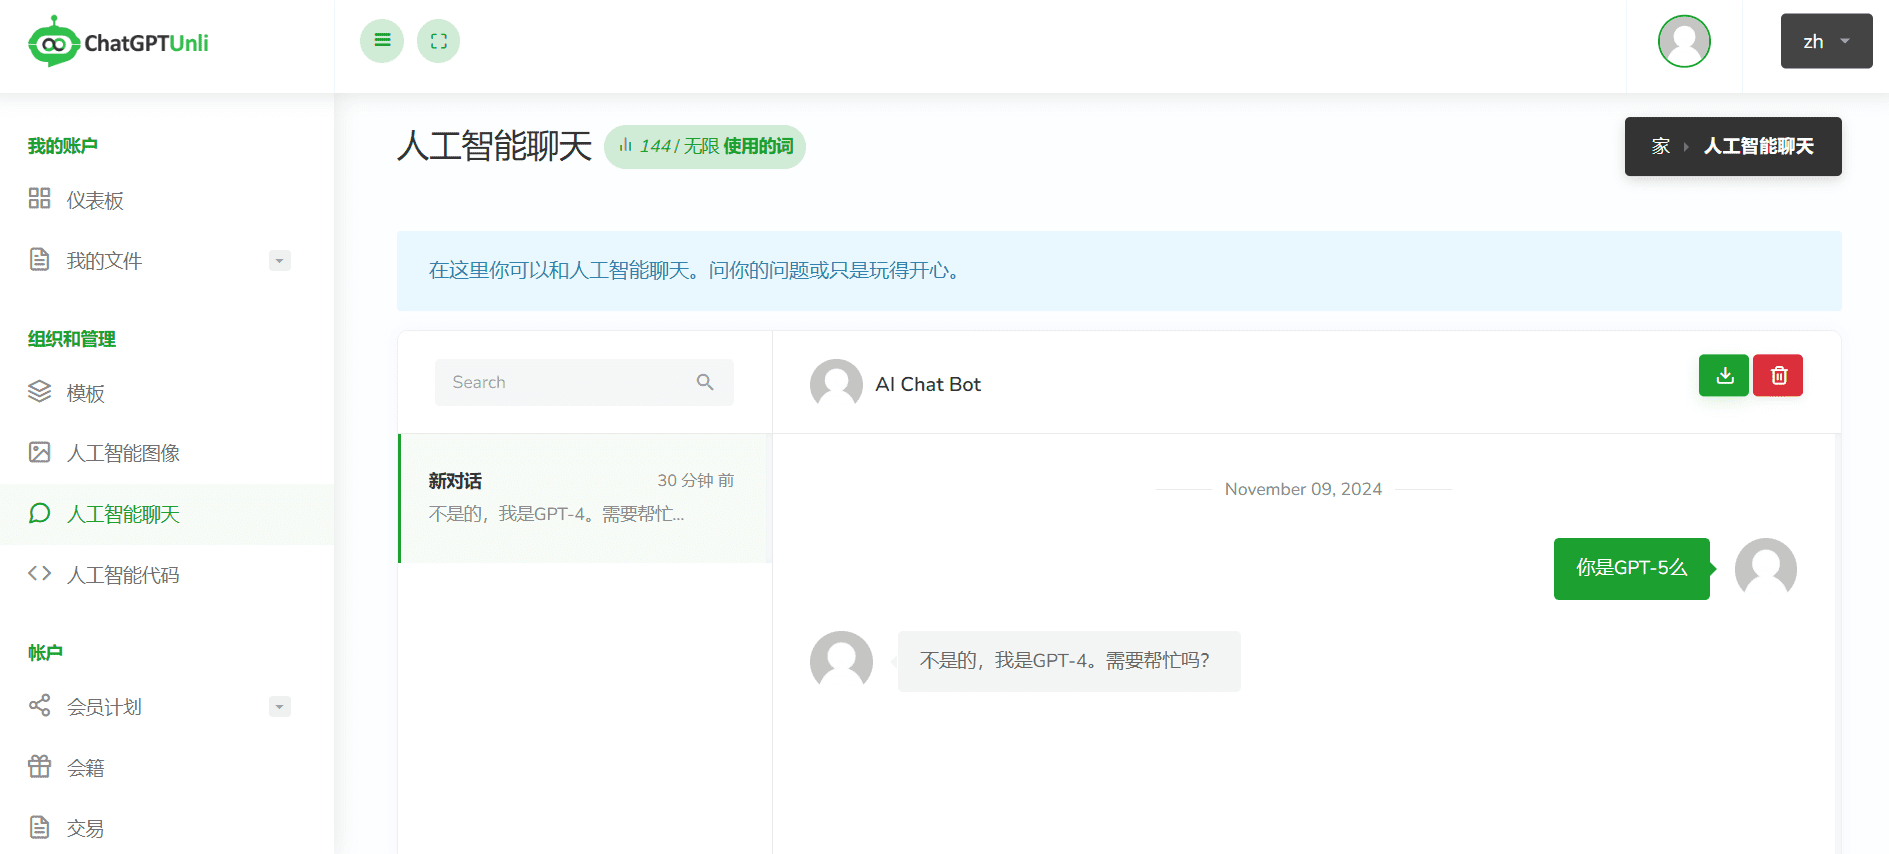
Task: Click the 30 分钟 前 timestamp
Action: pos(696,480)
